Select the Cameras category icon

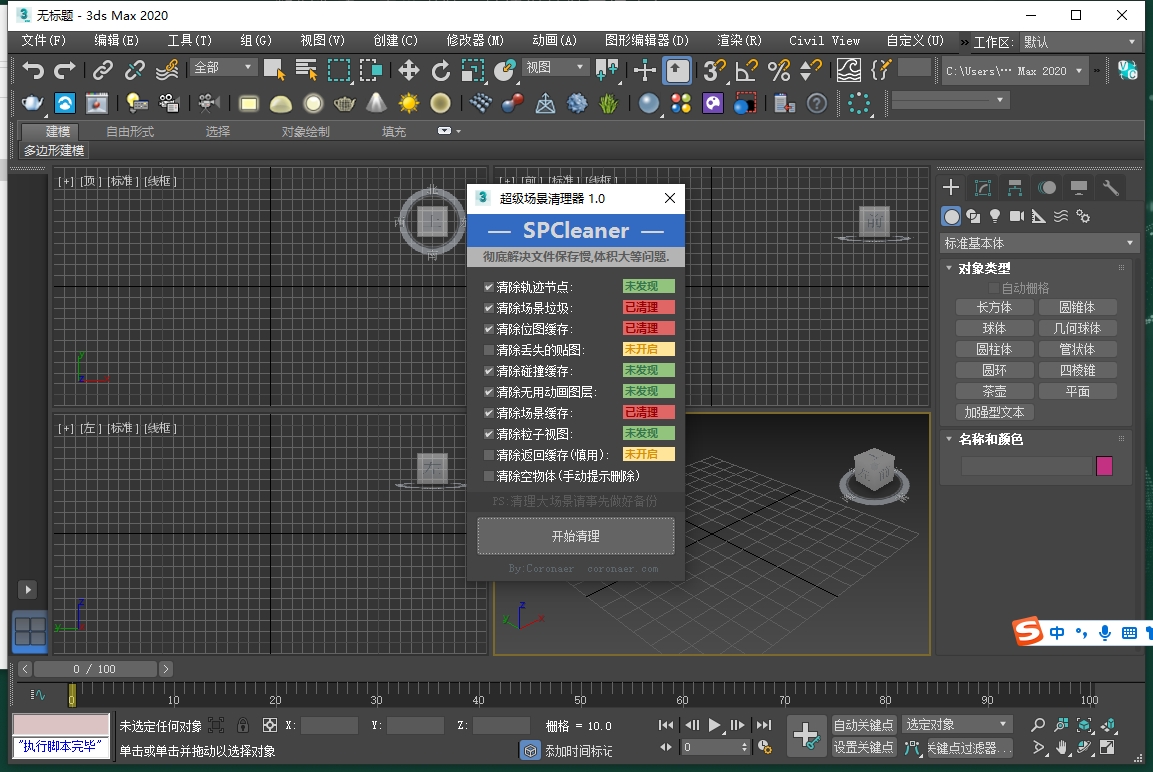1017,215
